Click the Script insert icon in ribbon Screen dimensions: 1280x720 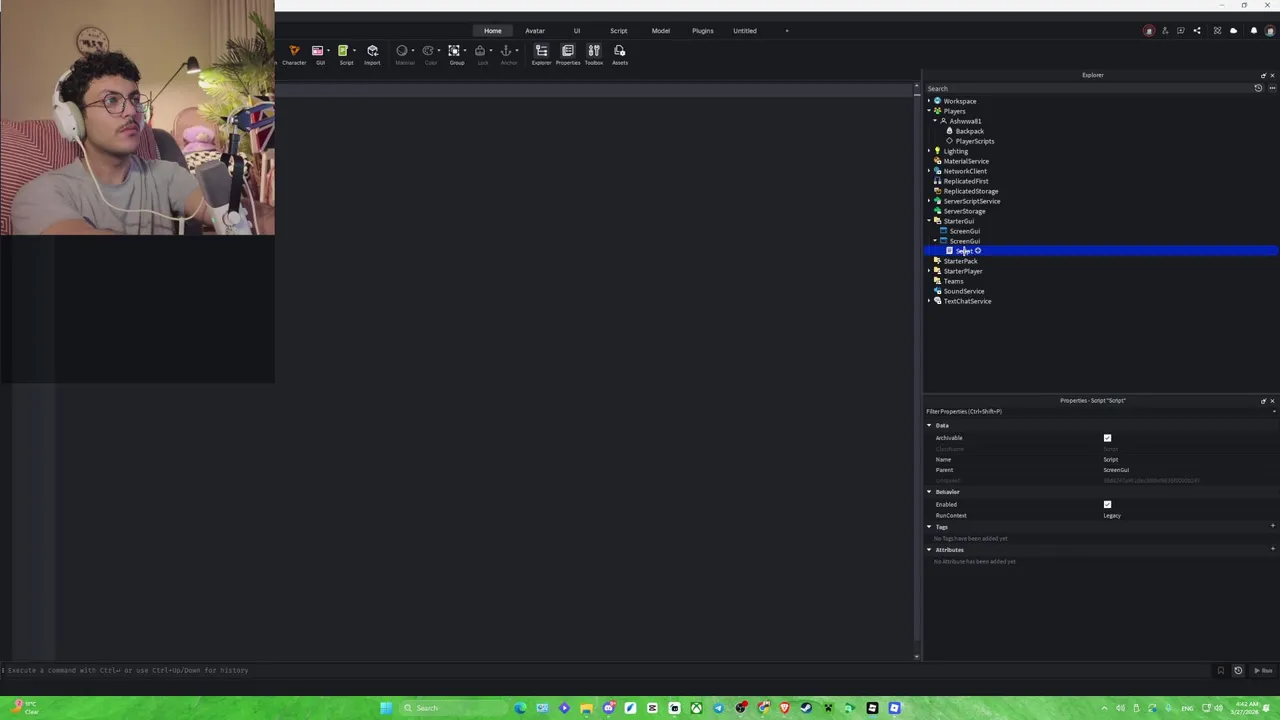click(343, 50)
